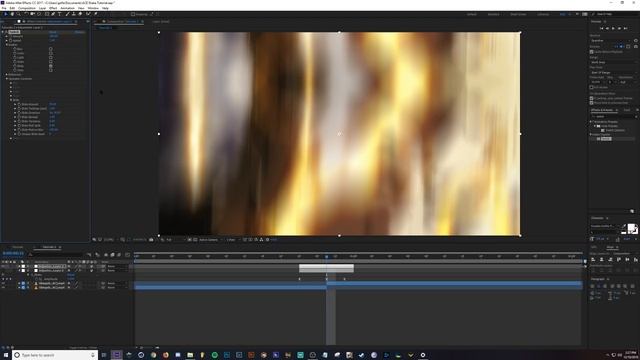
Task: Jump to first frame in Preview
Action: click(602, 28)
